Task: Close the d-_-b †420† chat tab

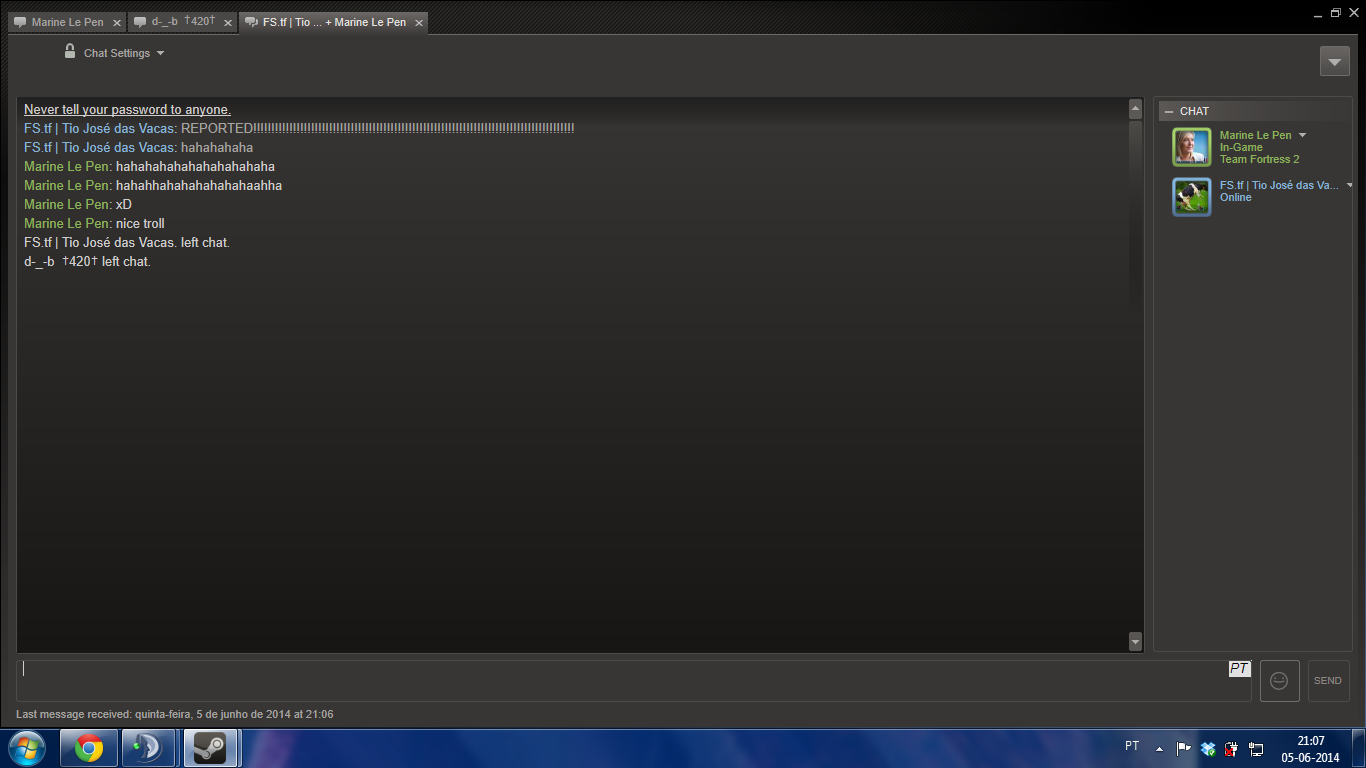Action: 228,23
